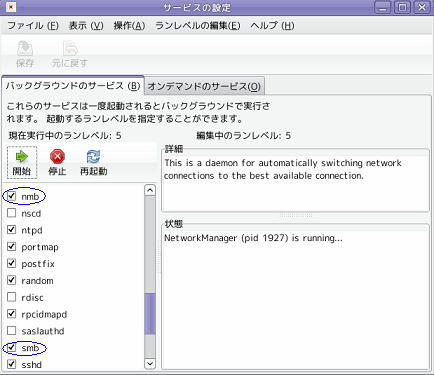Open the 操作(A) menu

point(129,26)
